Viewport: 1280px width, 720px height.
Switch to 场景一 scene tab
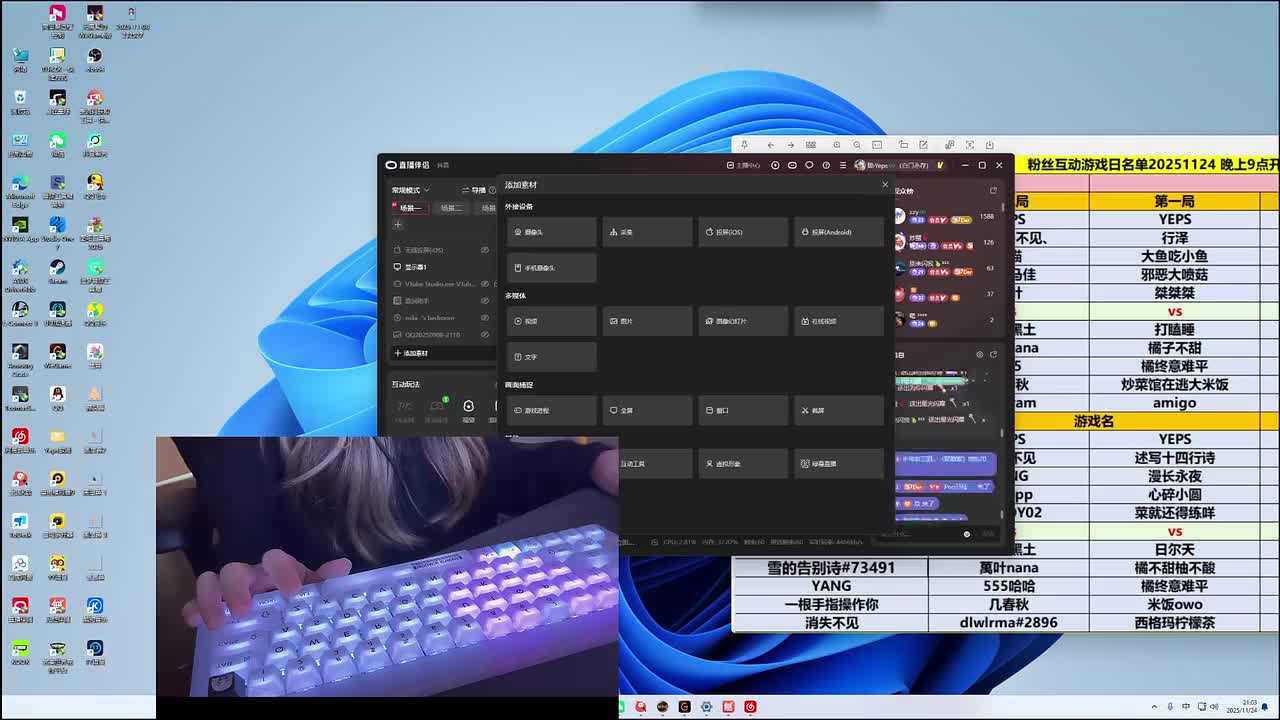pyautogui.click(x=410, y=208)
